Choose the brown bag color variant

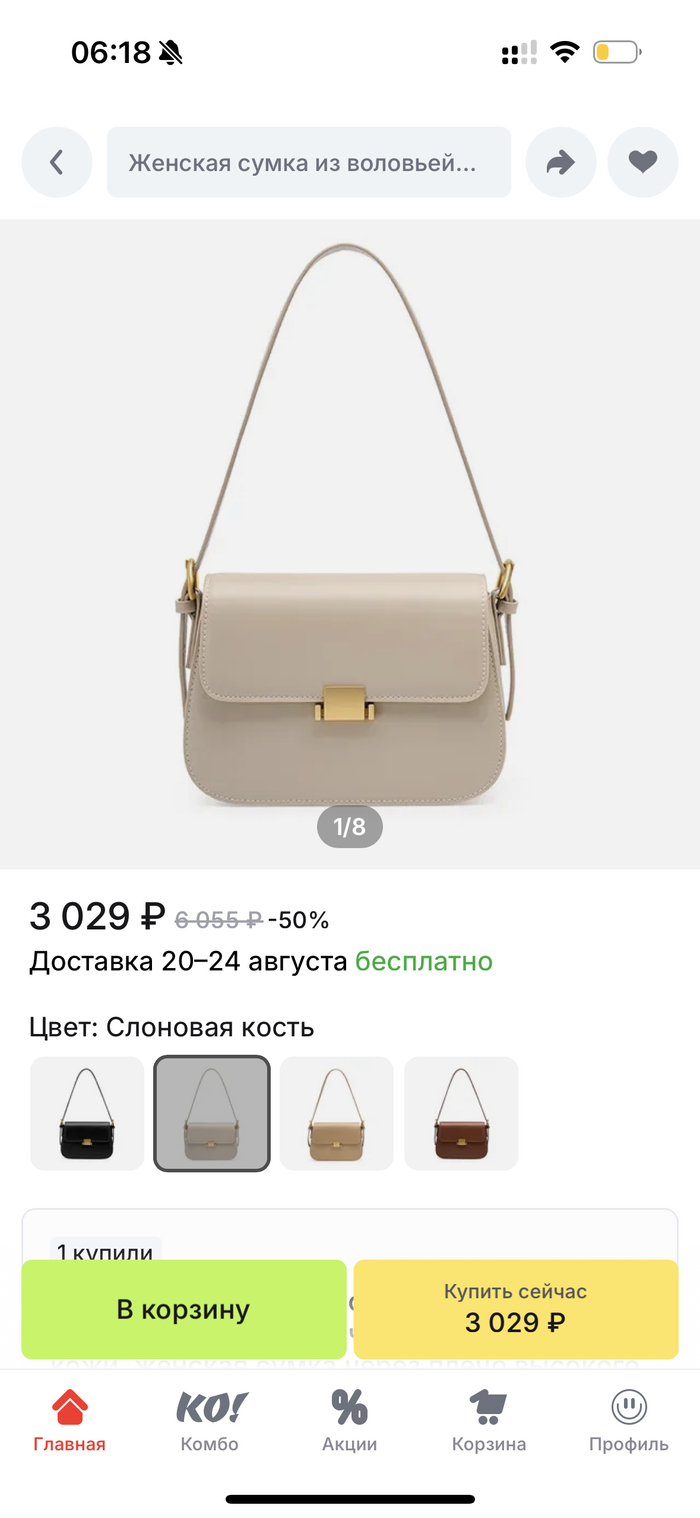tap(461, 1113)
